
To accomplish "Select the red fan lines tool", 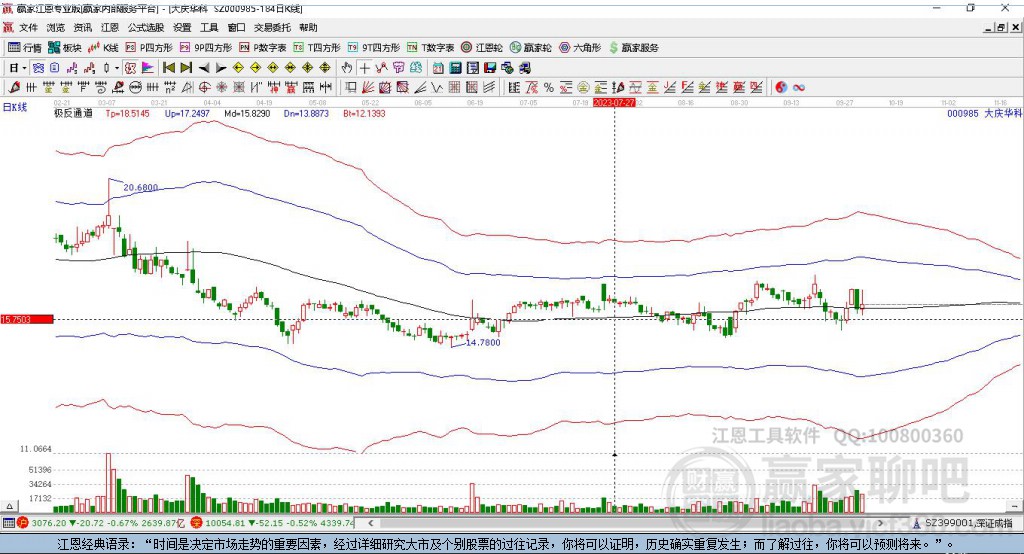I will 368,87.
